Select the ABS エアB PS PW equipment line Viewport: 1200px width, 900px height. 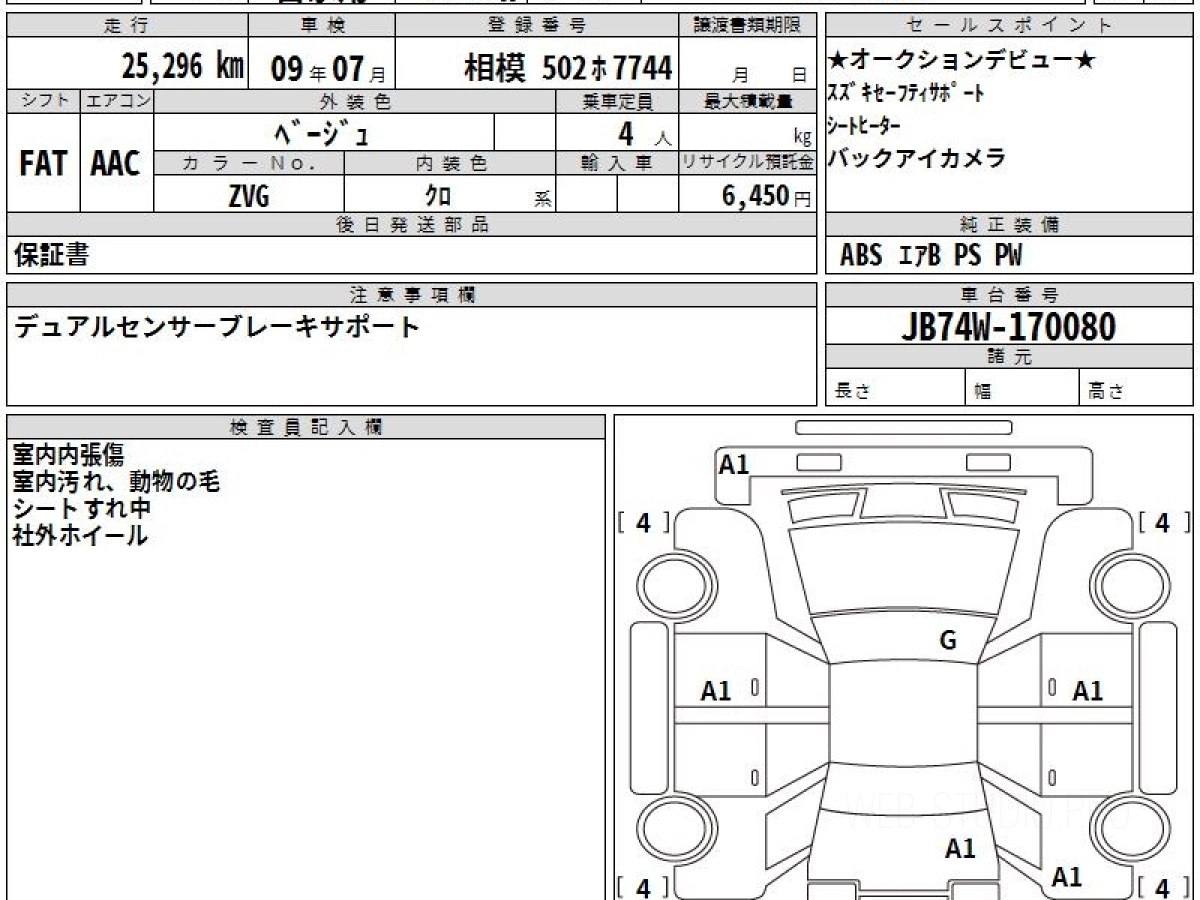click(x=931, y=256)
